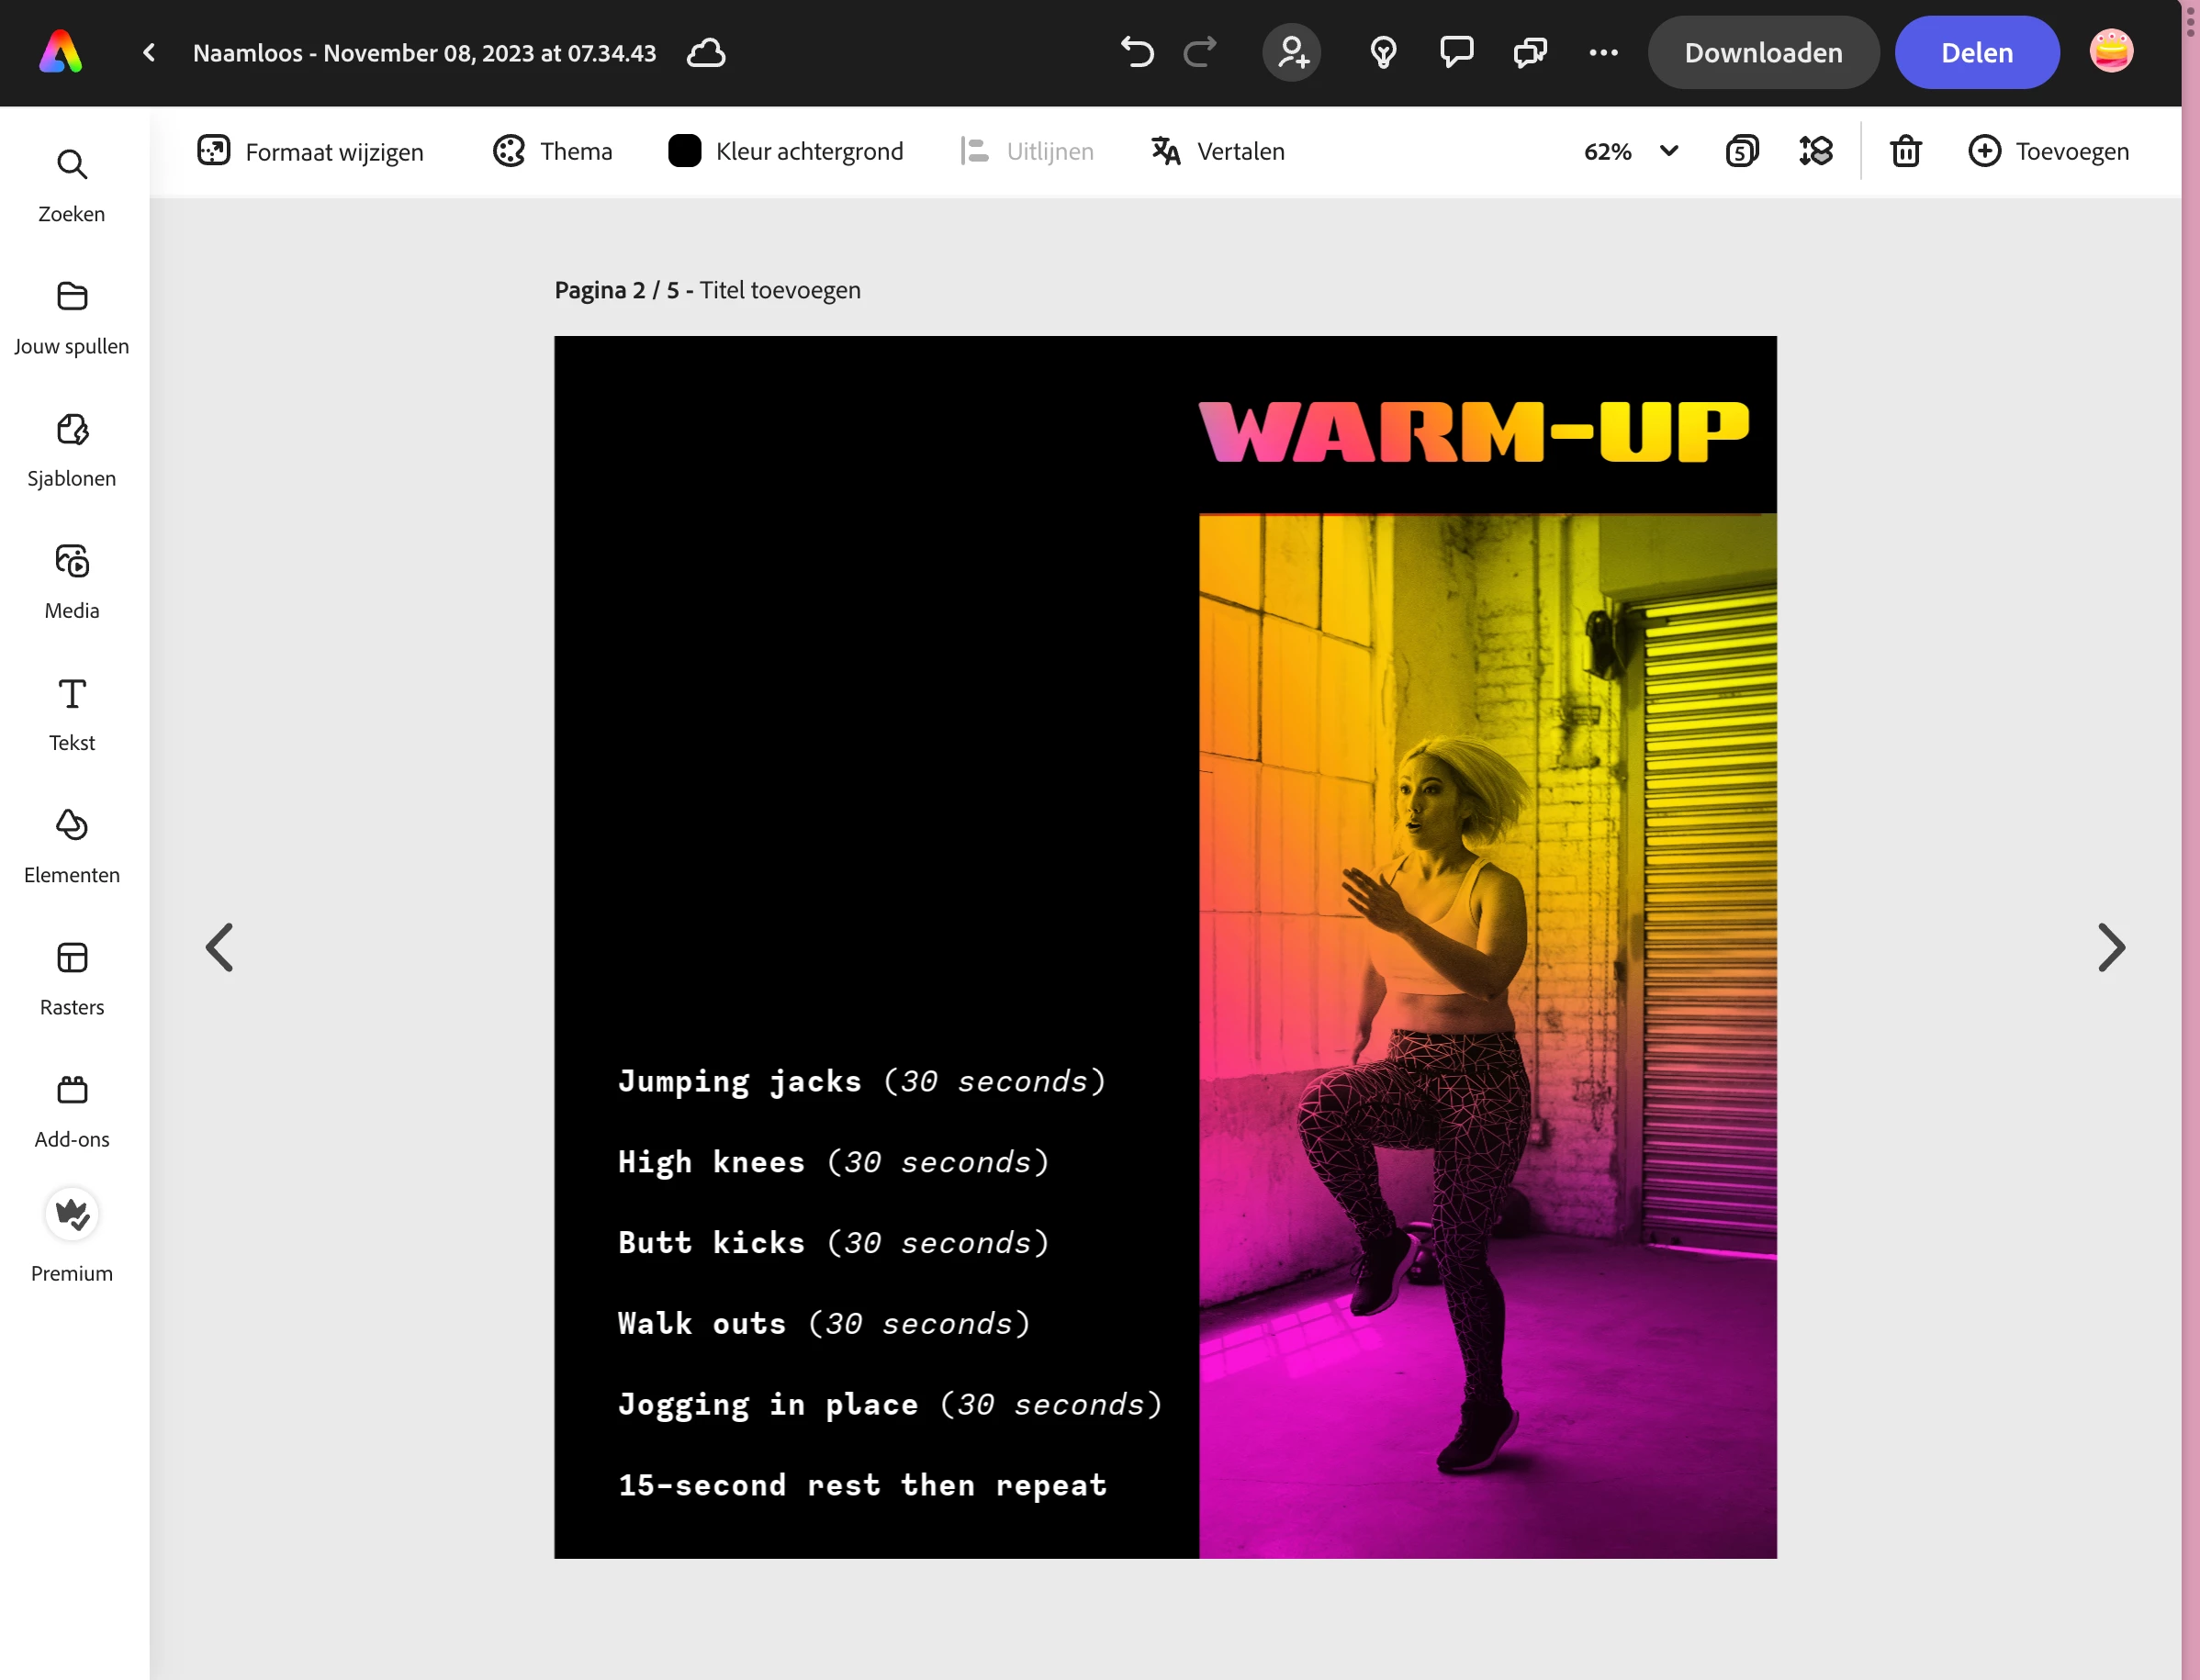The image size is (2200, 1680).
Task: Go to next page with right chevron
Action: coord(2110,947)
